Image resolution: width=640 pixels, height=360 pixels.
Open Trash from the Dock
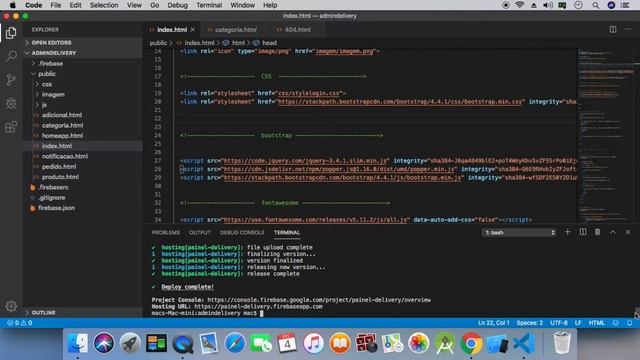click(562, 343)
